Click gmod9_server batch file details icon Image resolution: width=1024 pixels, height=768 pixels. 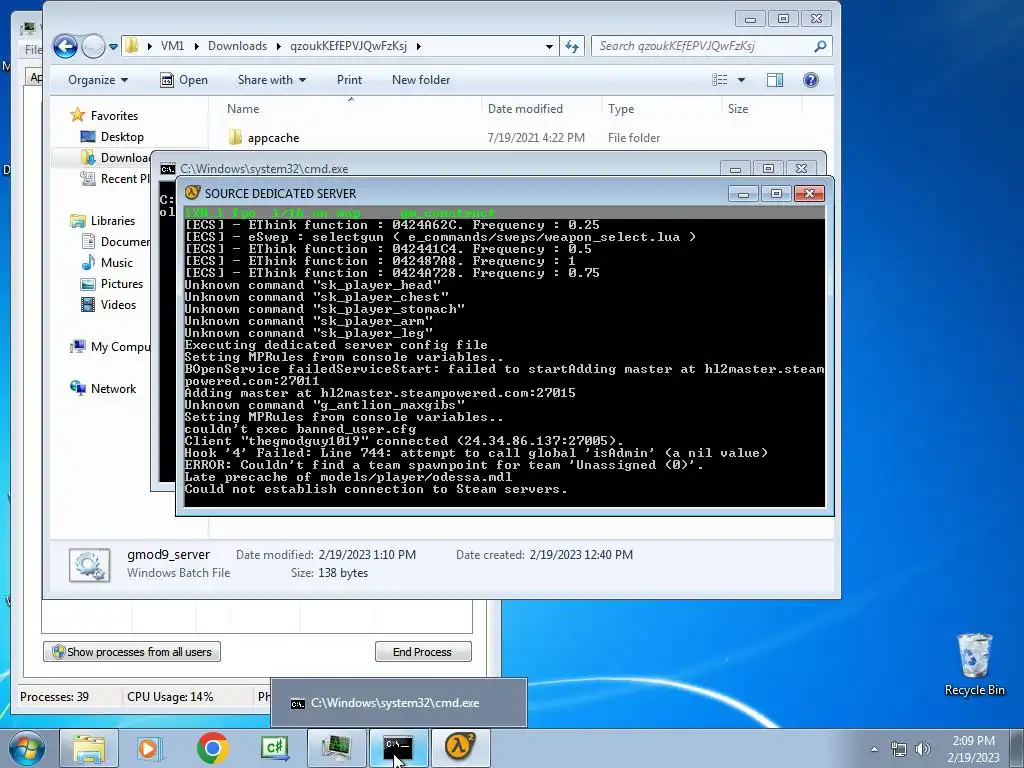[x=89, y=566]
